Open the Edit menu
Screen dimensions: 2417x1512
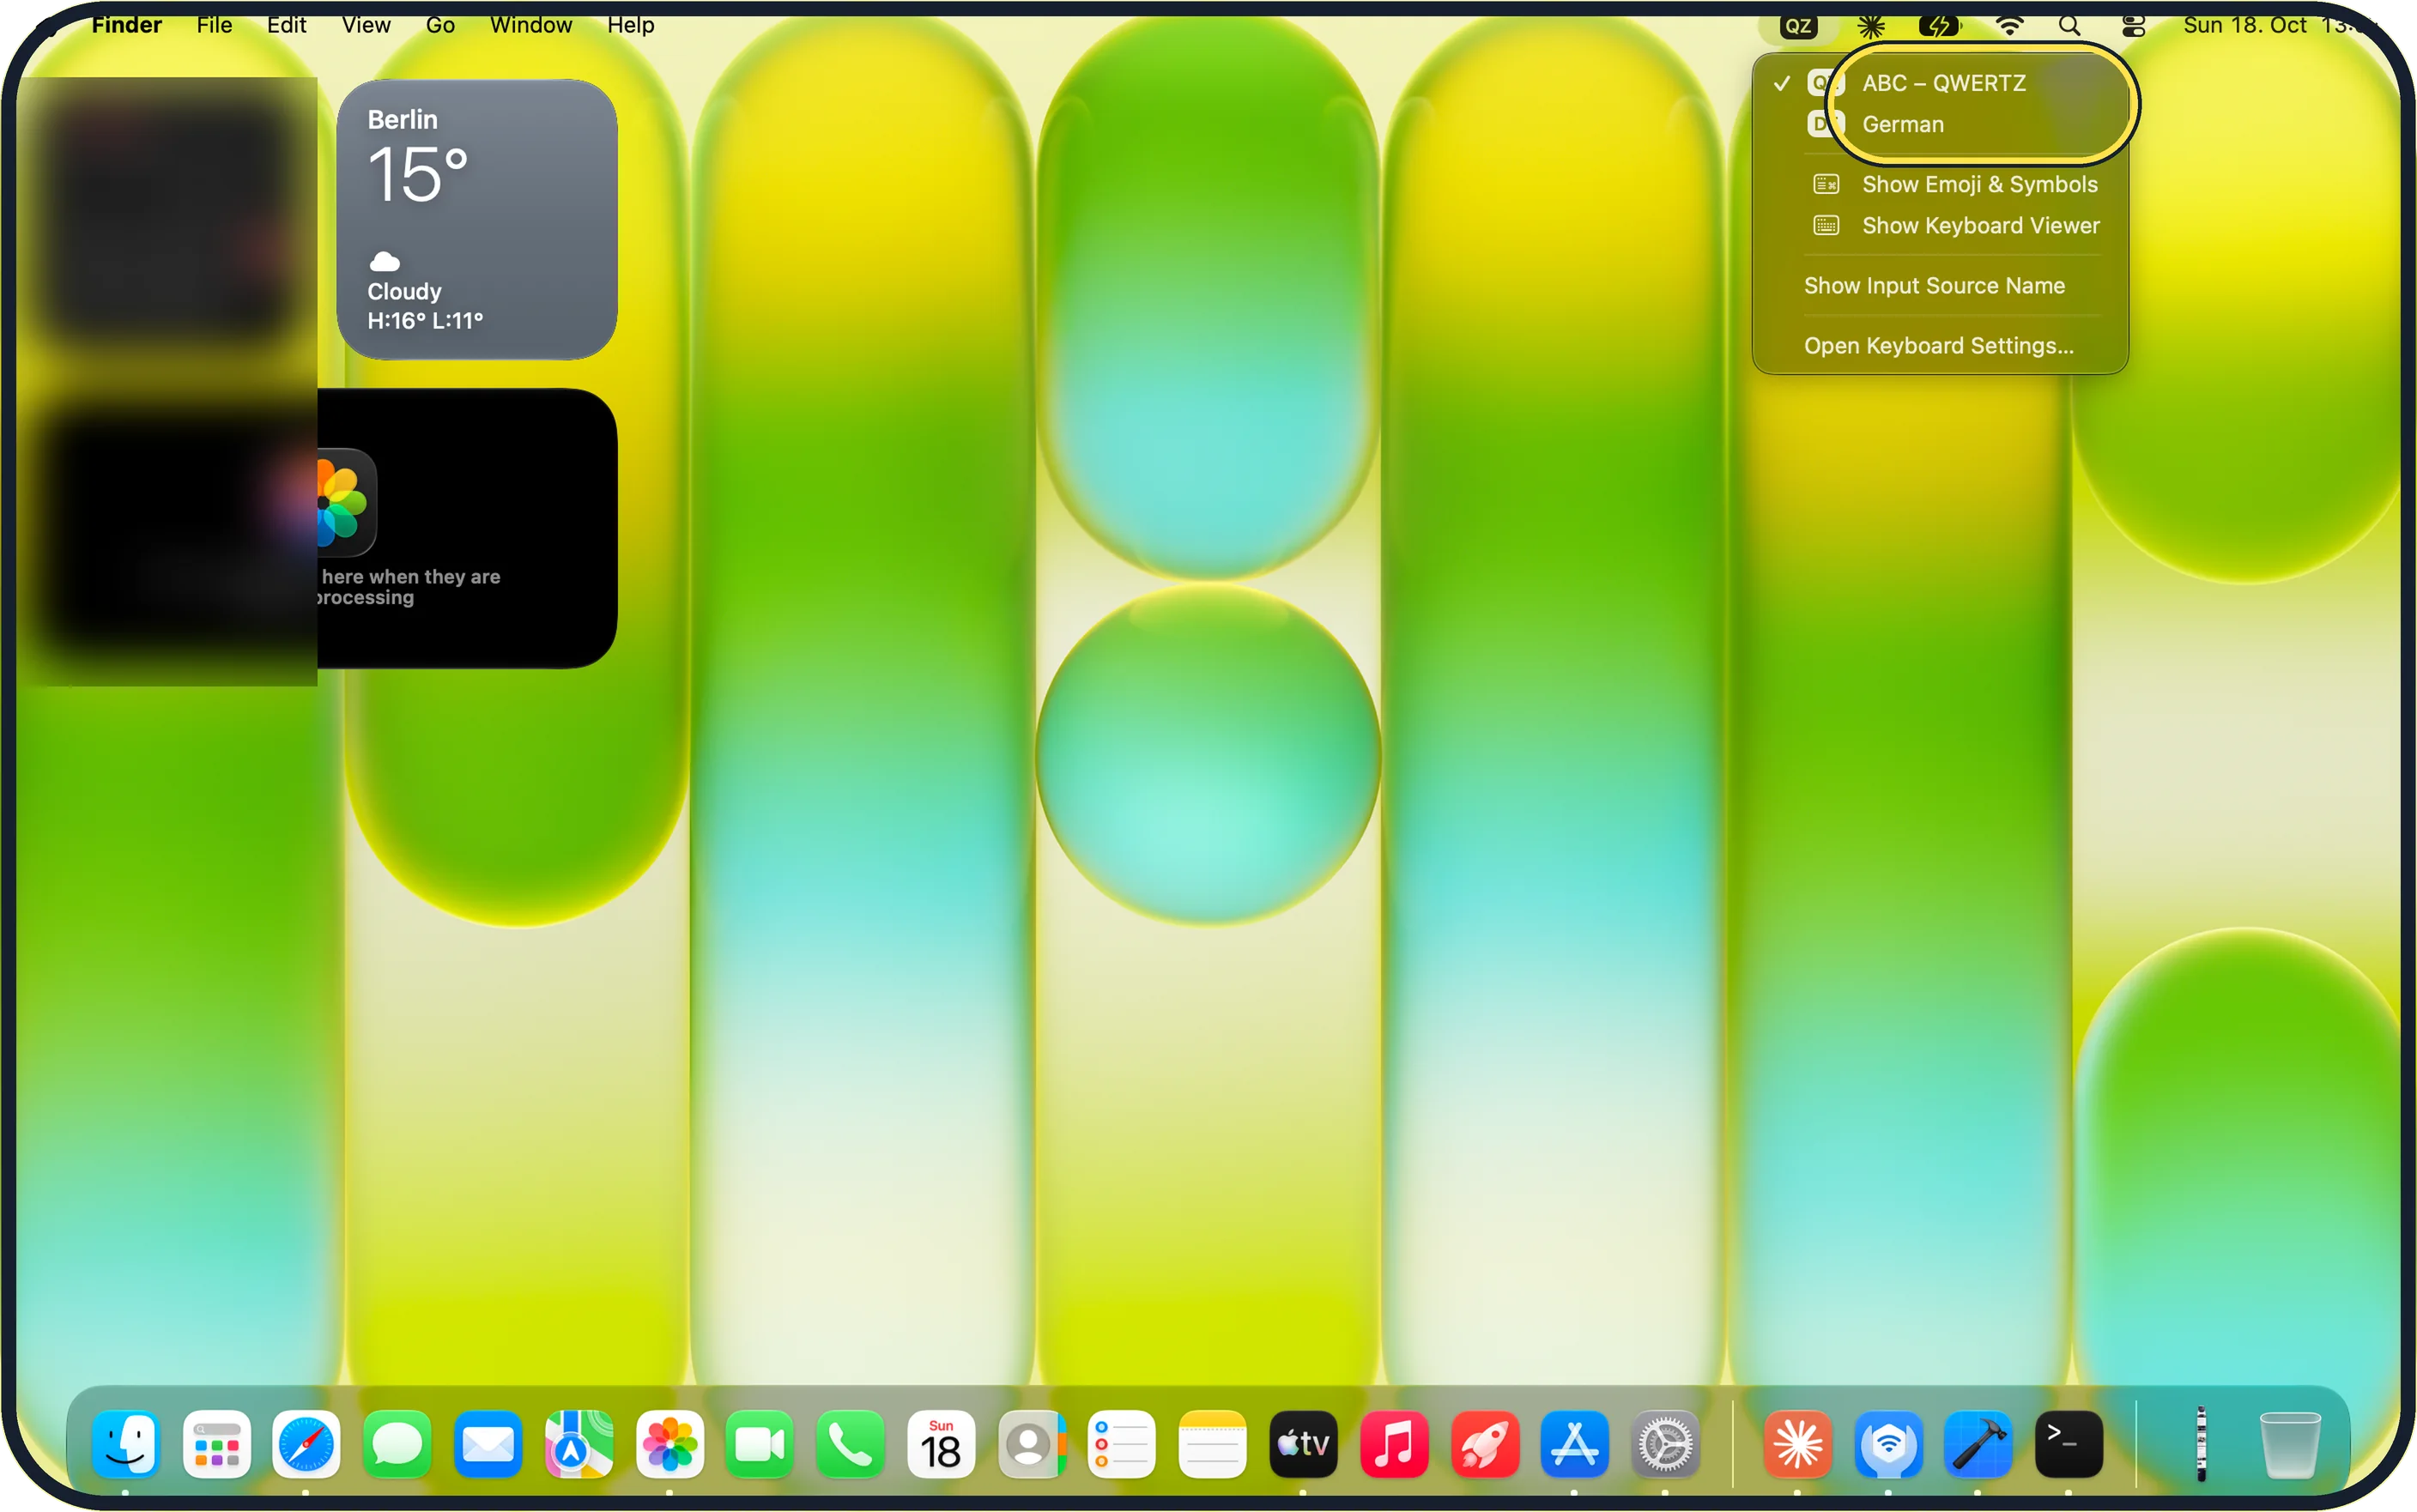286,25
